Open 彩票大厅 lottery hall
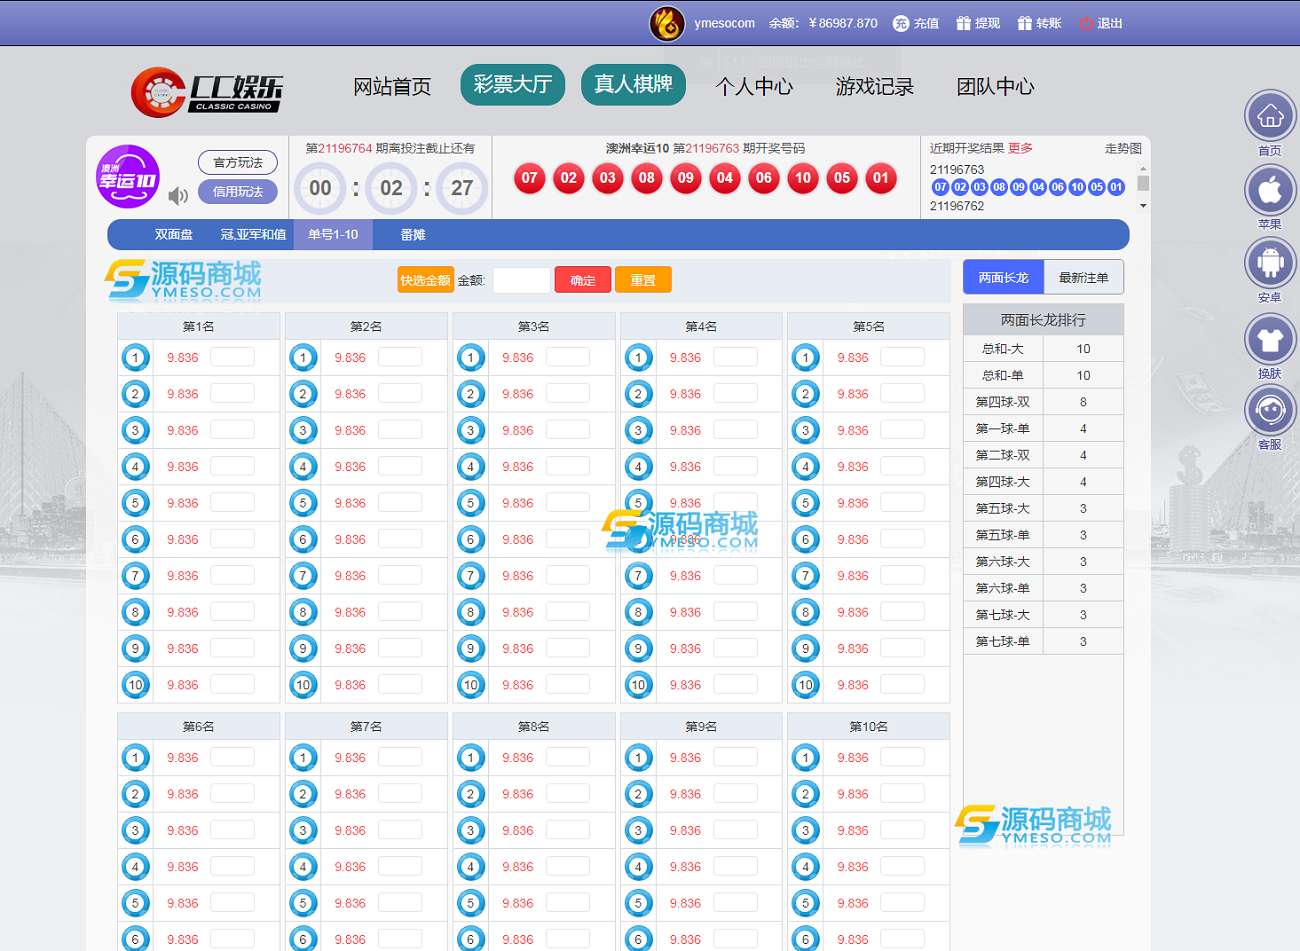The width and height of the screenshot is (1300, 951). point(513,85)
